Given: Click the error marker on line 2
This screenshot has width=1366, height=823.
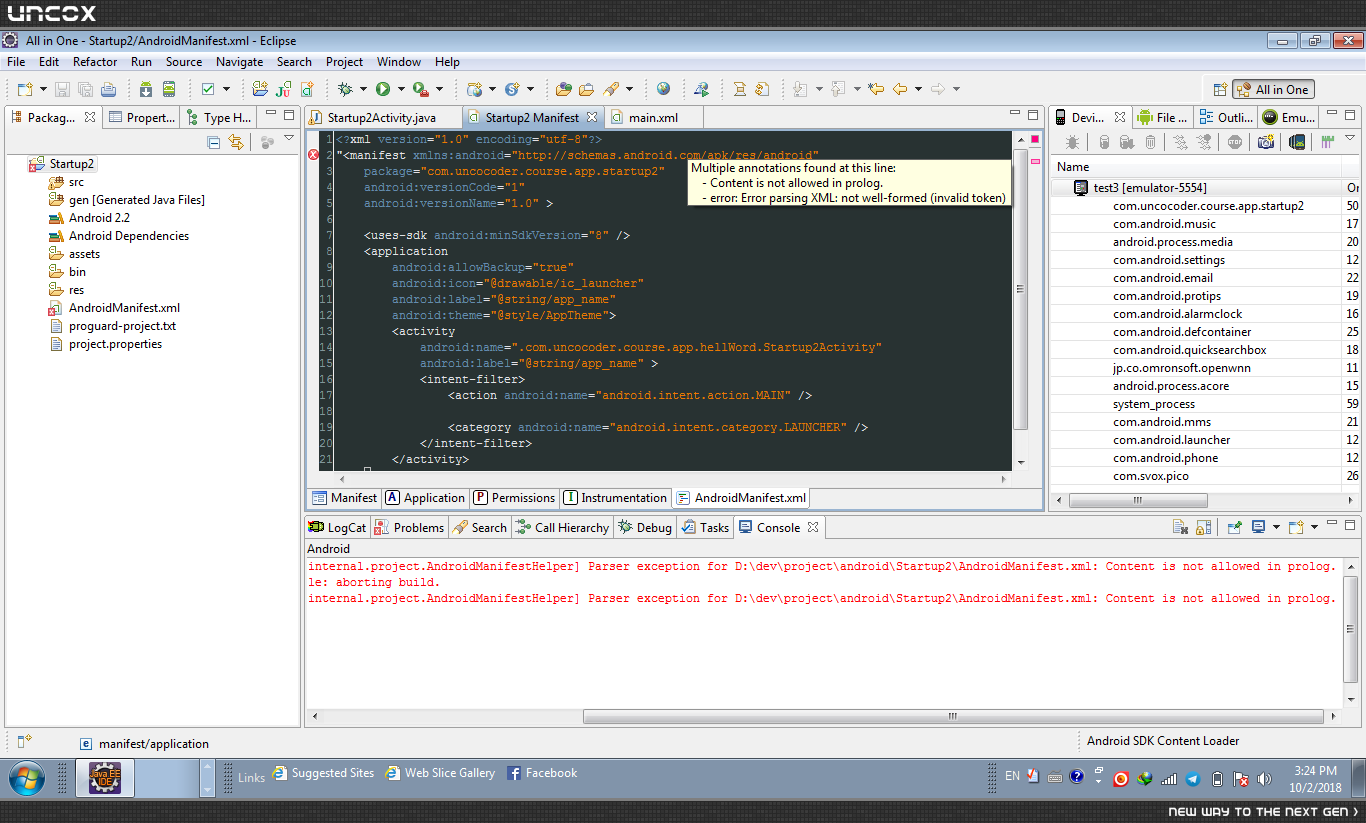Looking at the screenshot, I should pyautogui.click(x=313, y=155).
